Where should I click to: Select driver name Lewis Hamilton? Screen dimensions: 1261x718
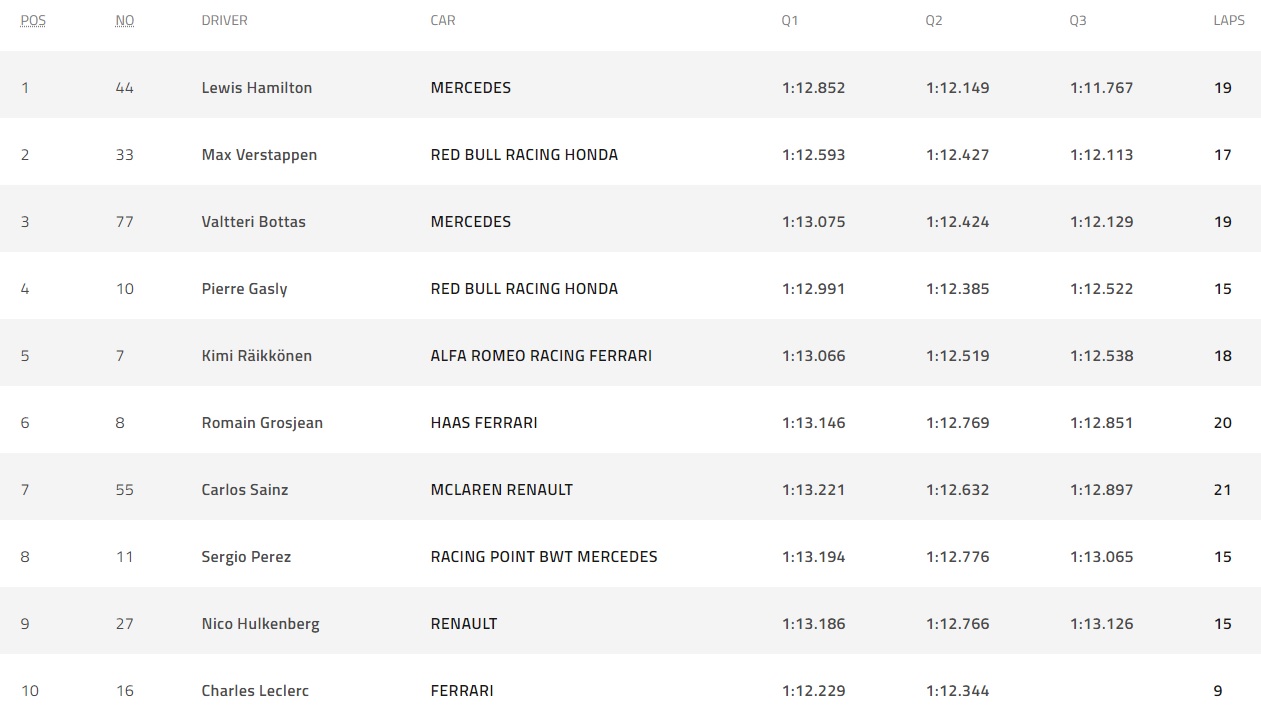[257, 88]
